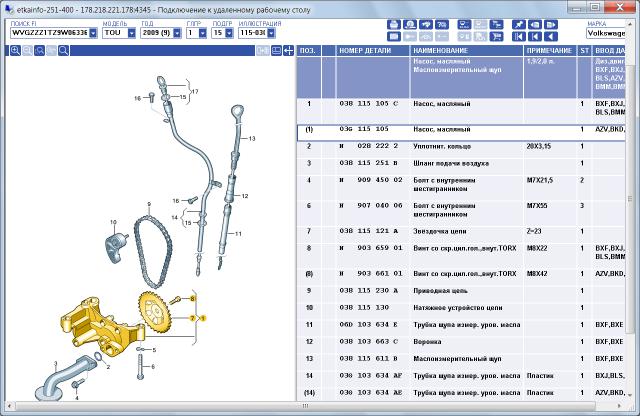Select part number 038 115 105 C
Viewport: 640px width, 416px height.
[x=369, y=104]
